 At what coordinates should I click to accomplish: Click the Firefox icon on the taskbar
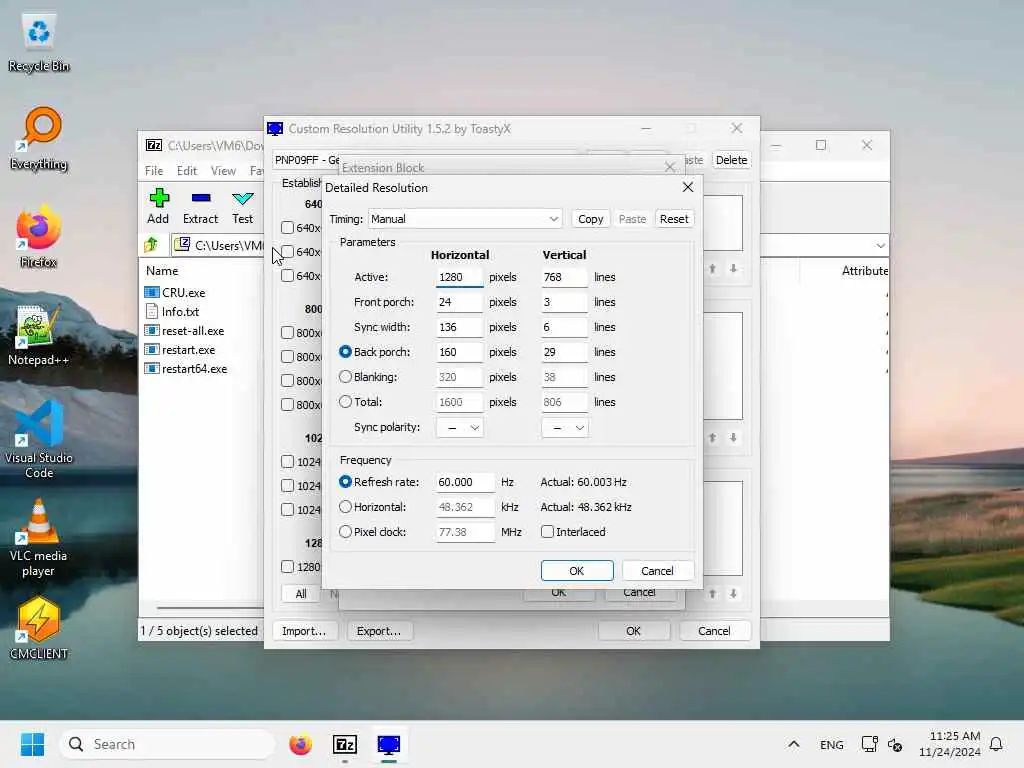tap(300, 744)
